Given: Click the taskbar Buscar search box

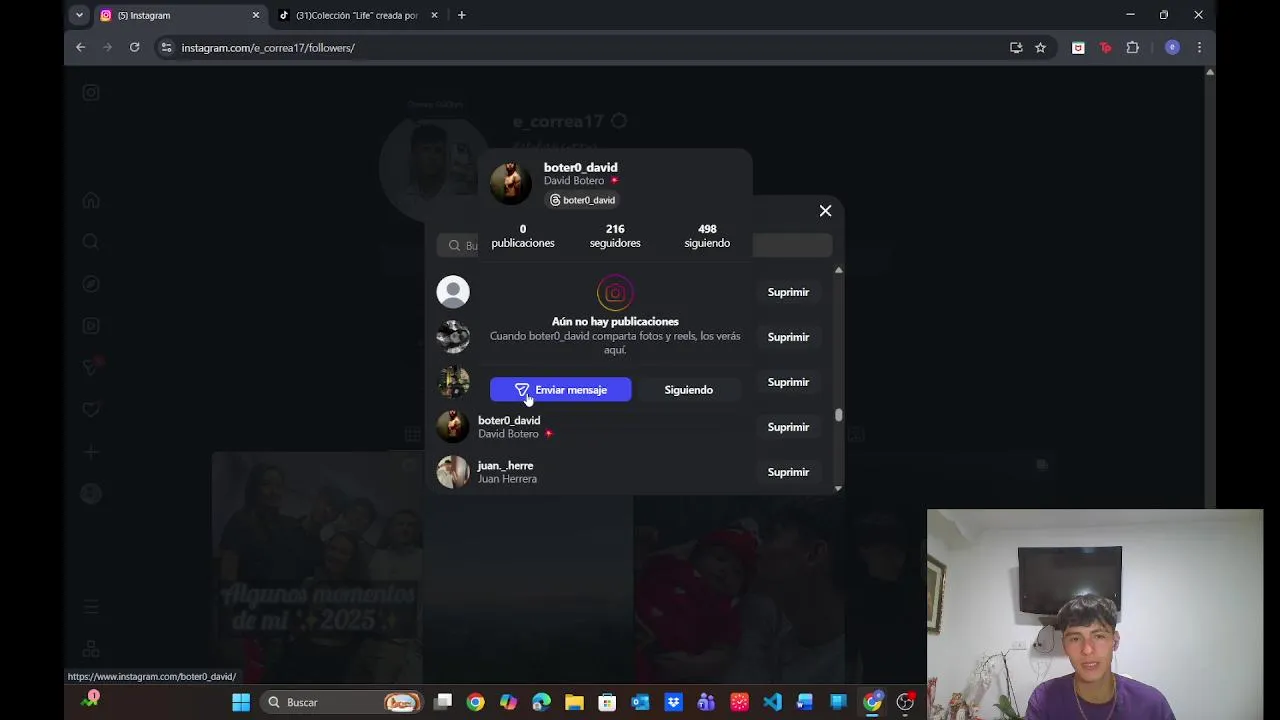Looking at the screenshot, I should coord(341,702).
